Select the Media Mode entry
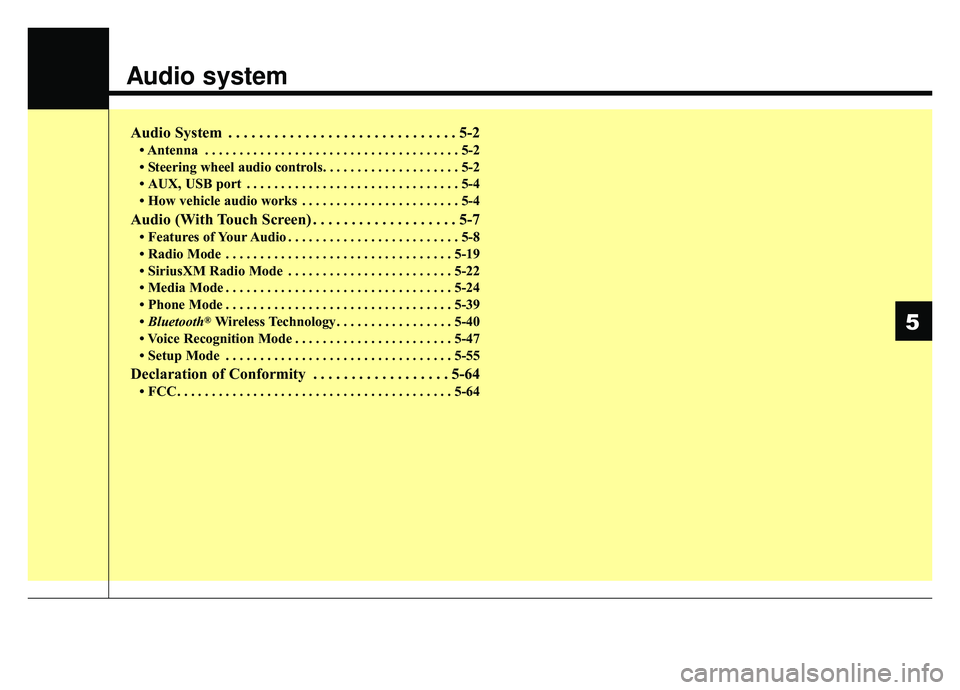The width and height of the screenshot is (960, 690). click(x=309, y=288)
